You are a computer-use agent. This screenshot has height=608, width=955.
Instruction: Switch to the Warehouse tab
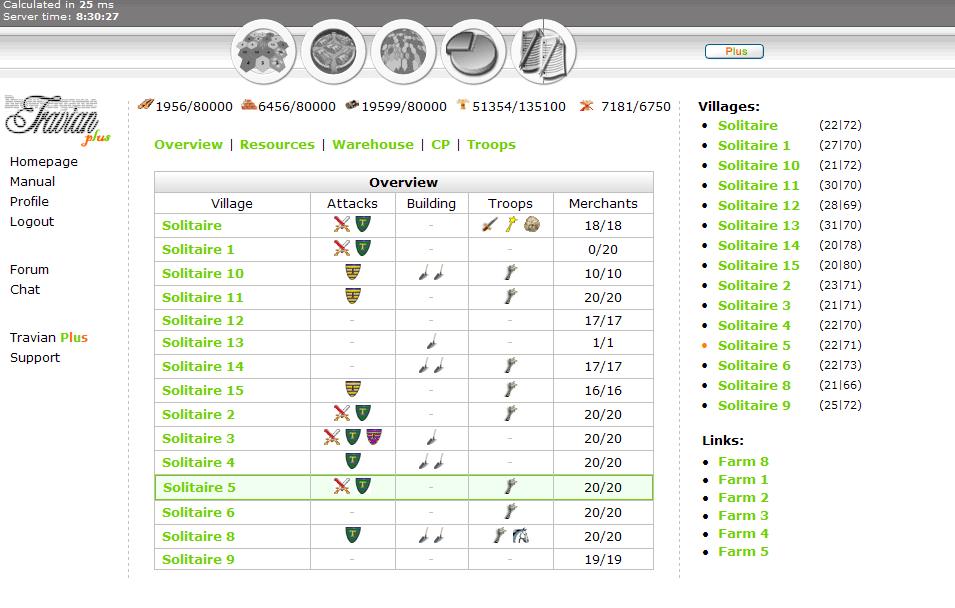(x=372, y=144)
